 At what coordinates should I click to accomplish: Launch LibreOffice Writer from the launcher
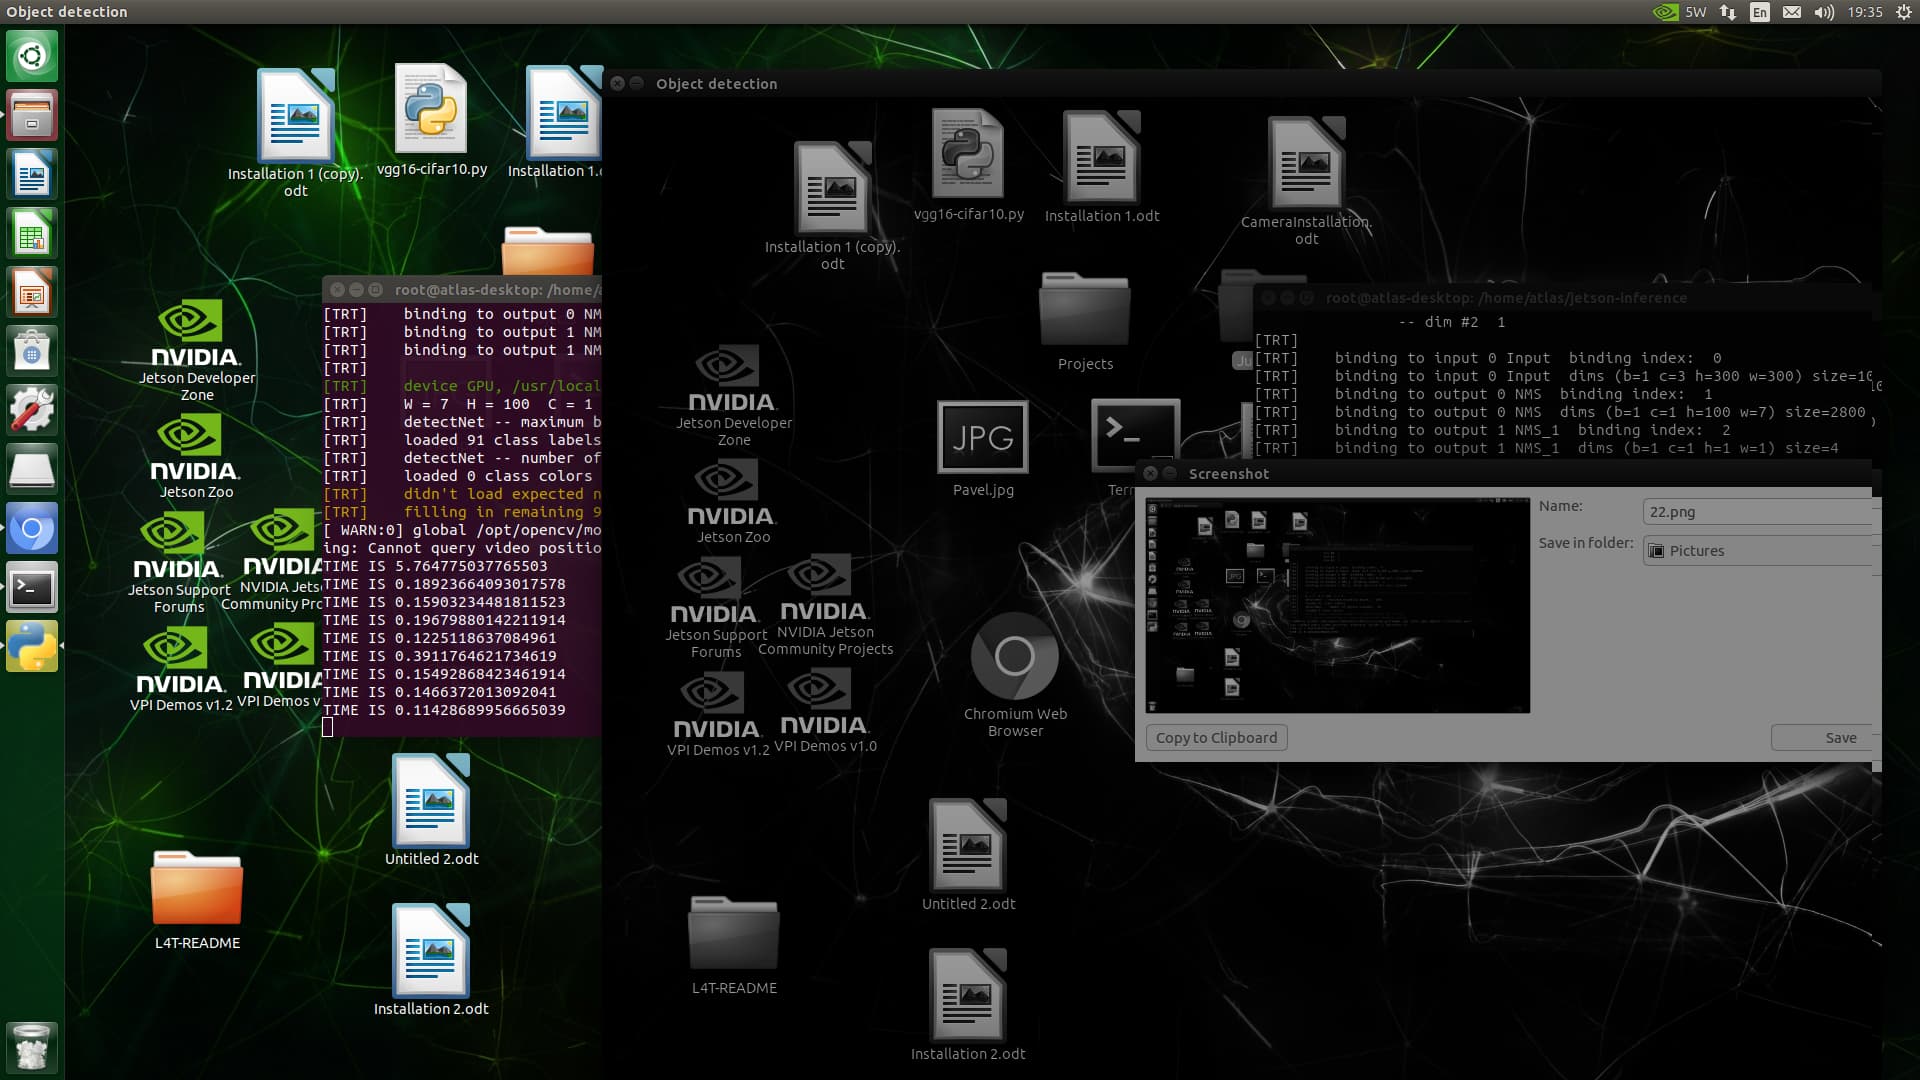(x=32, y=174)
